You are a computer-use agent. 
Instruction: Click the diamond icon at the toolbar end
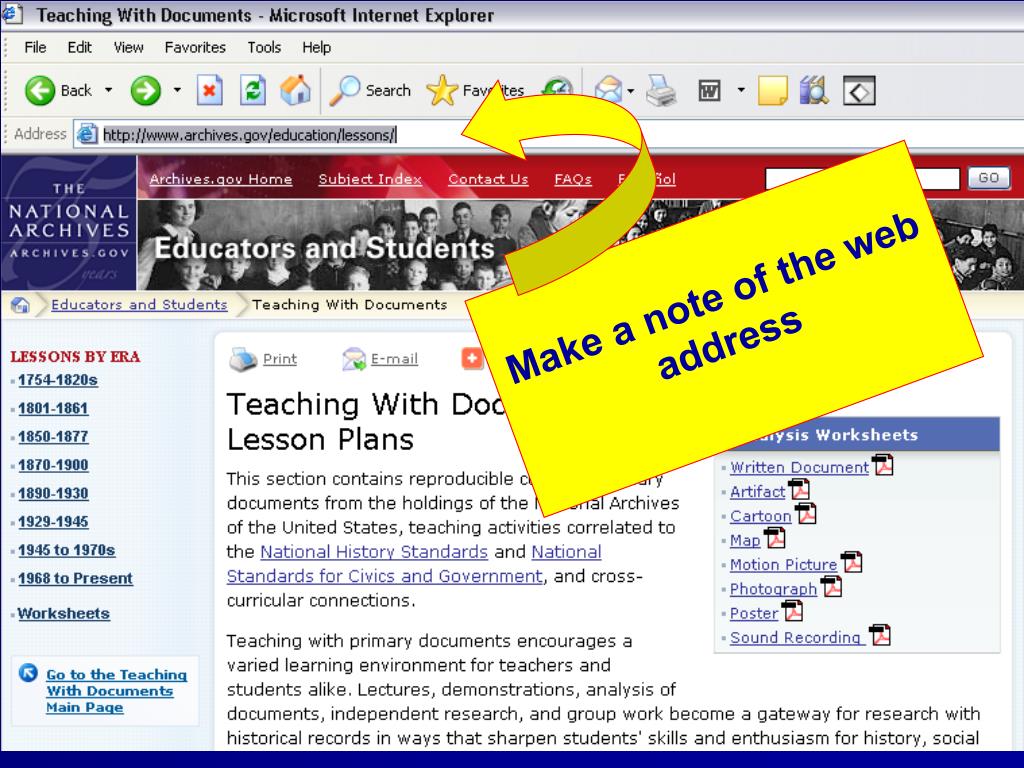[859, 90]
